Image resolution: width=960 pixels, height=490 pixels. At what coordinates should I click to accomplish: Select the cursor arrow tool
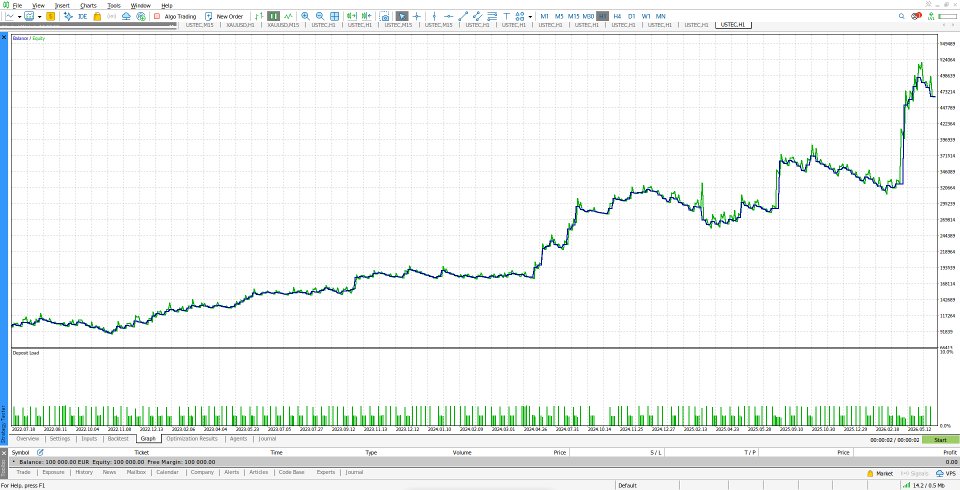pos(402,16)
